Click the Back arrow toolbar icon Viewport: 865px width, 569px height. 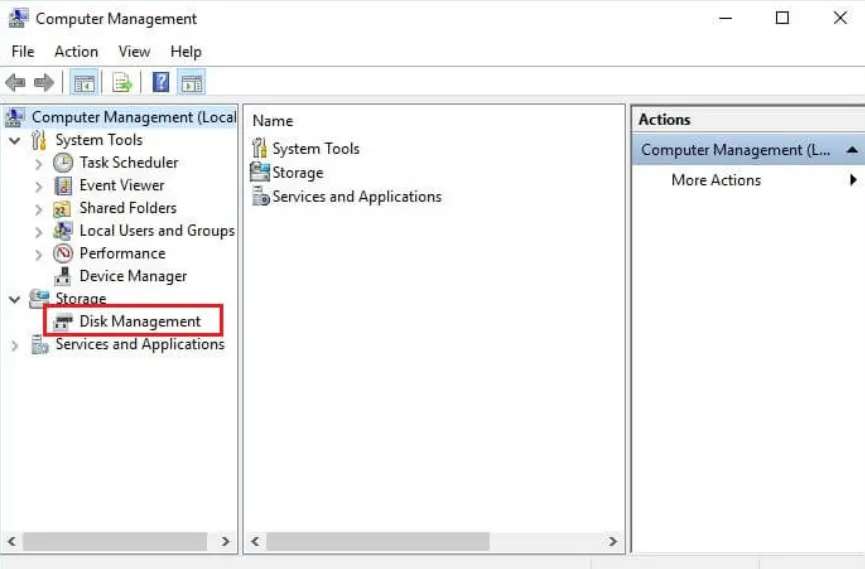coord(15,83)
